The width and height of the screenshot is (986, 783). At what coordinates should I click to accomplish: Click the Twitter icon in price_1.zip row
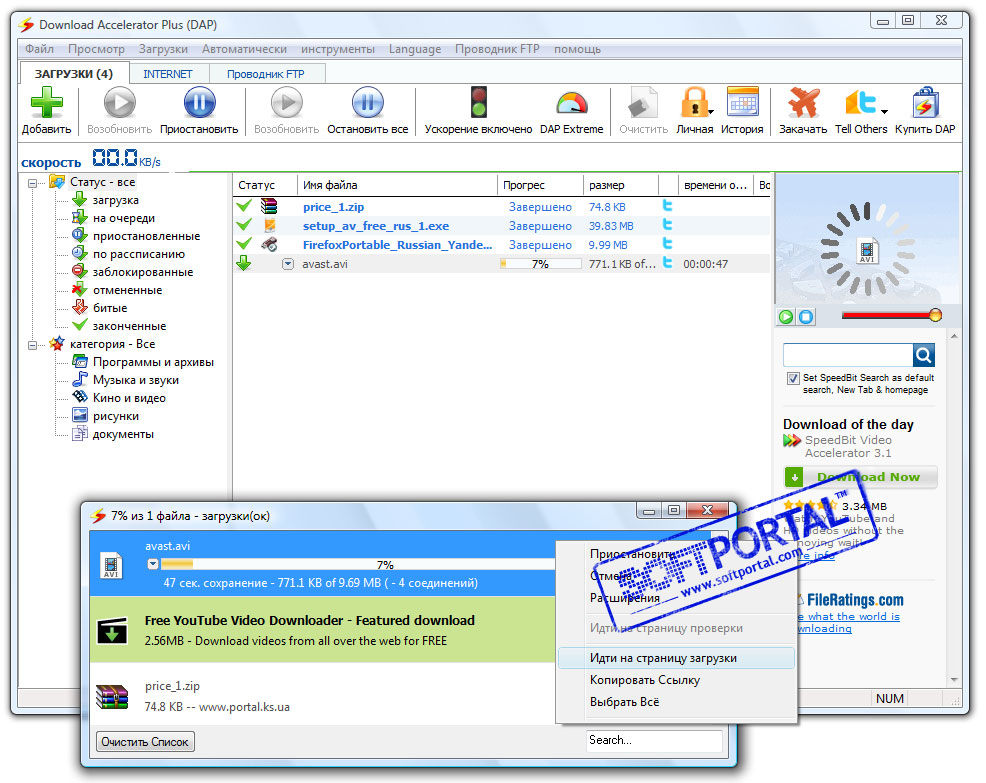pyautogui.click(x=668, y=206)
